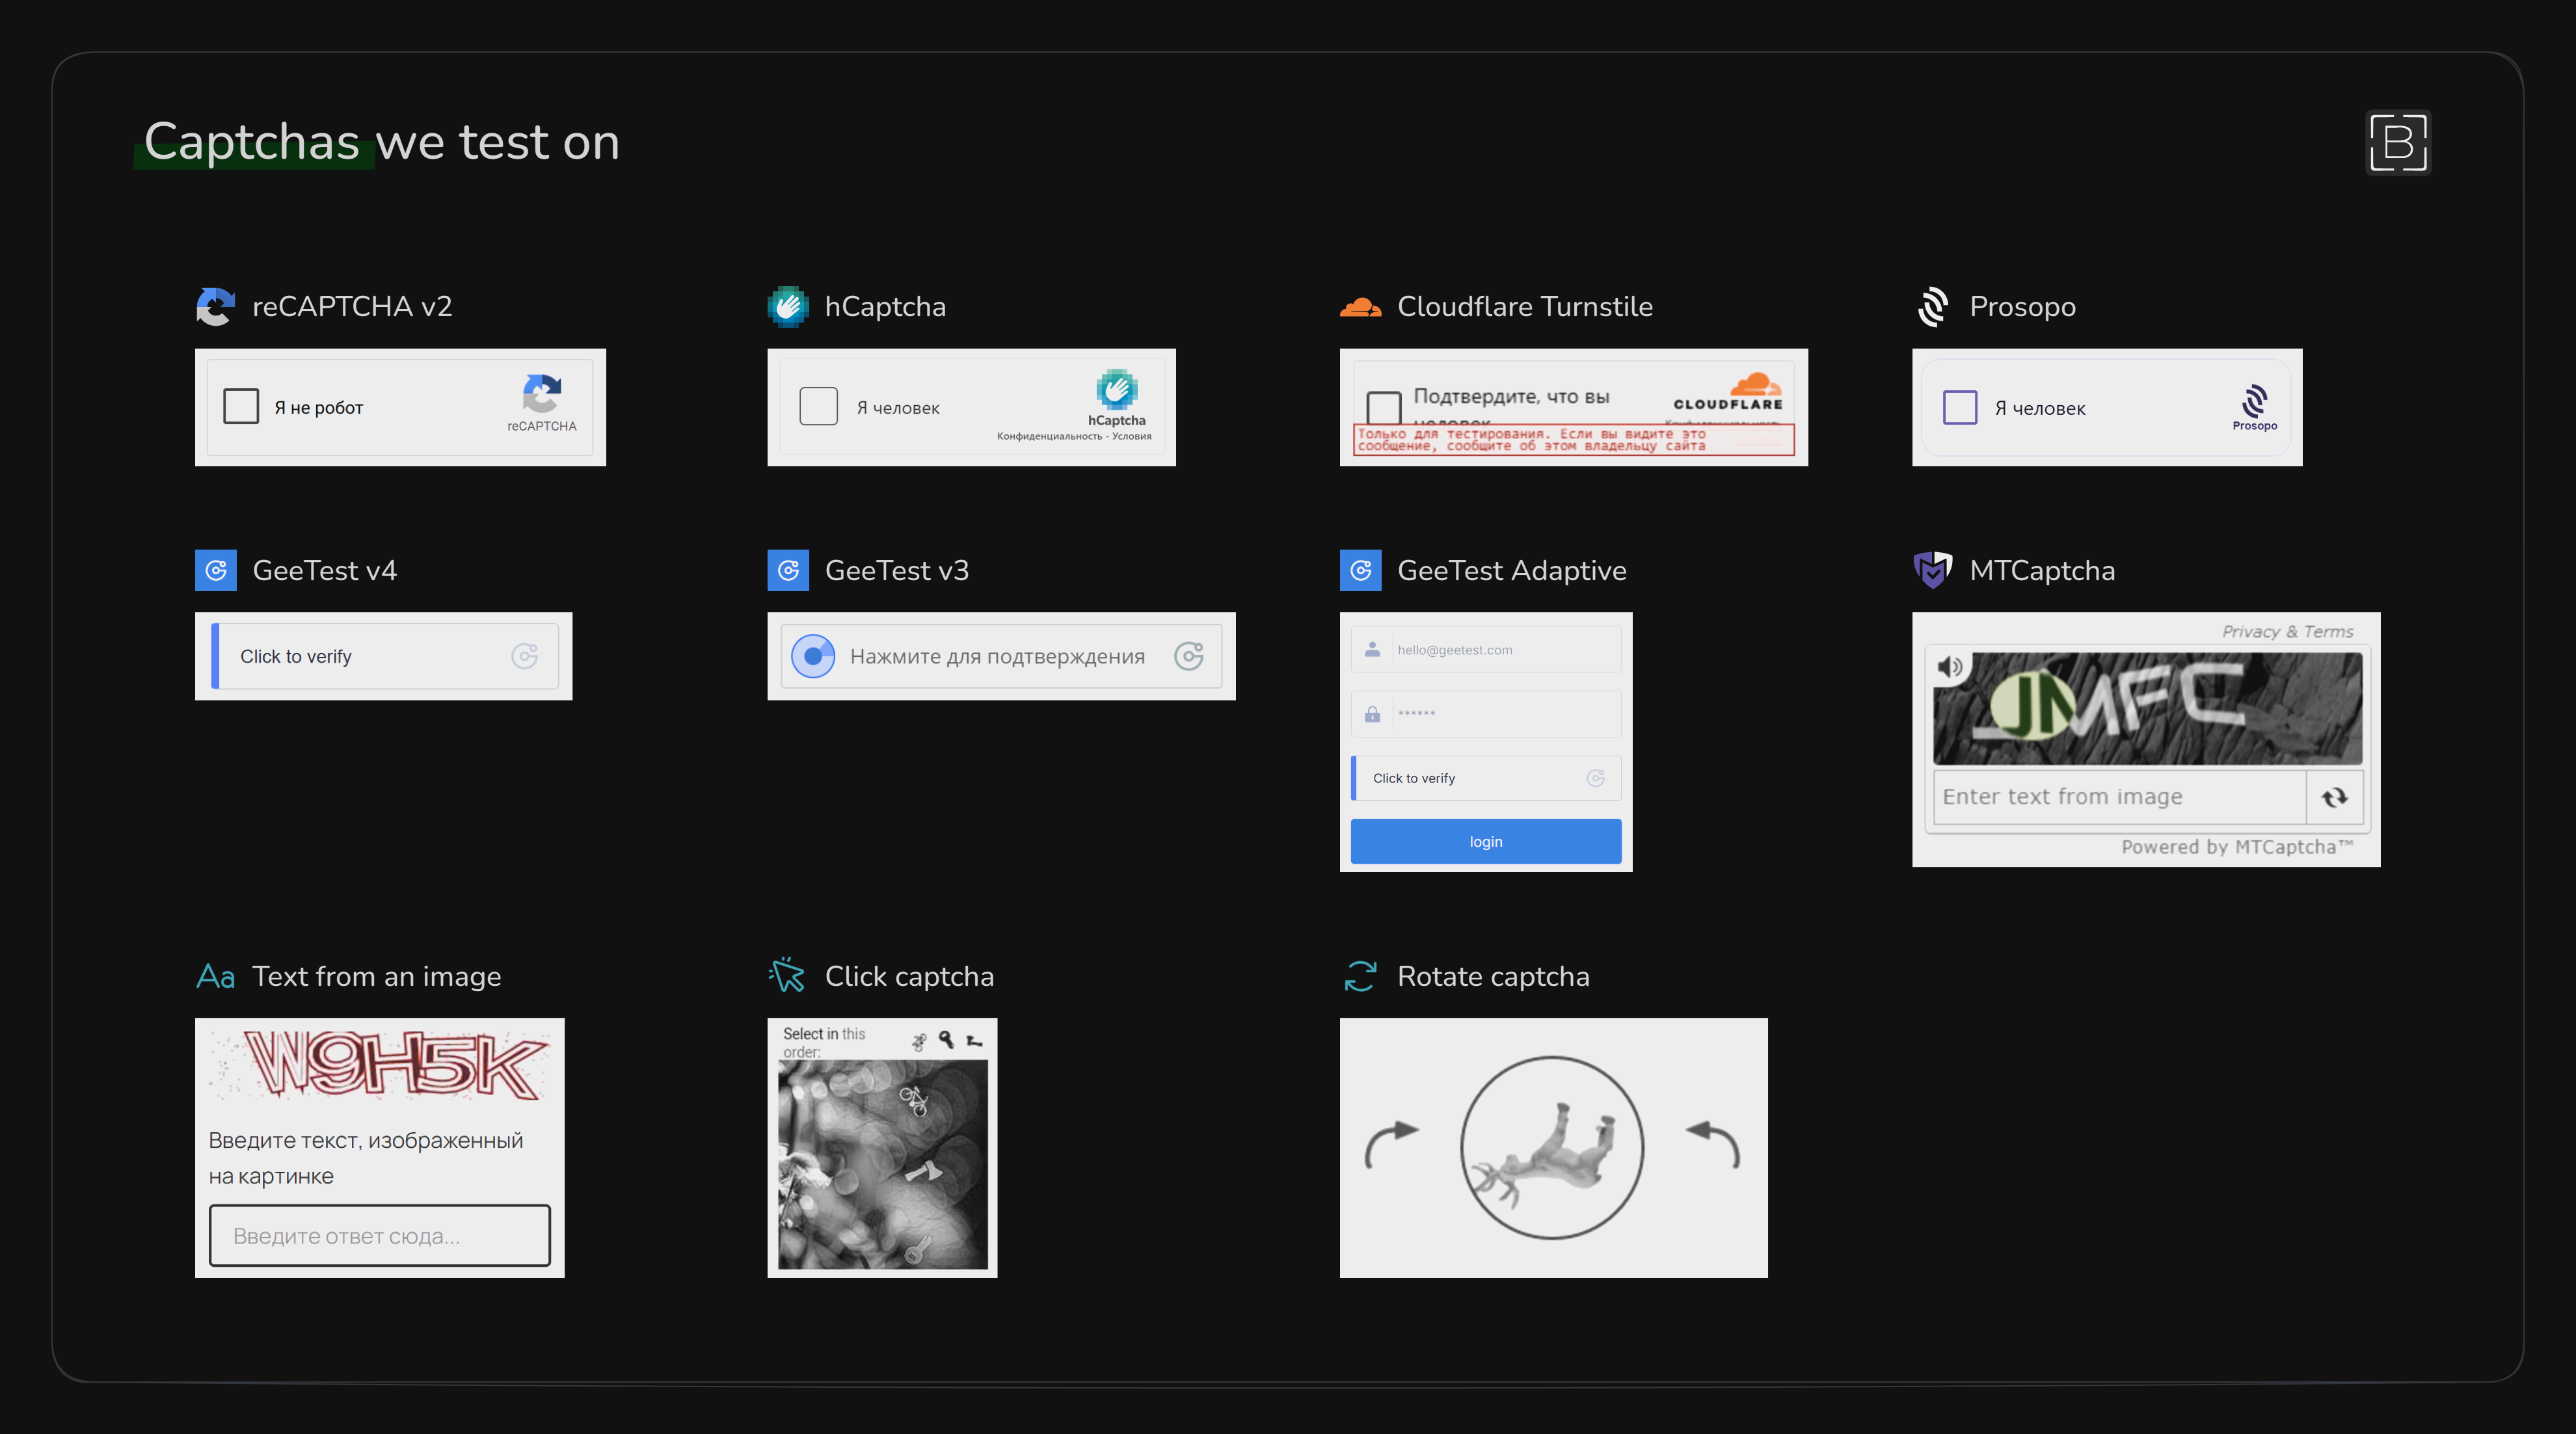Click the W9H5K captcha text image

click(380, 1065)
